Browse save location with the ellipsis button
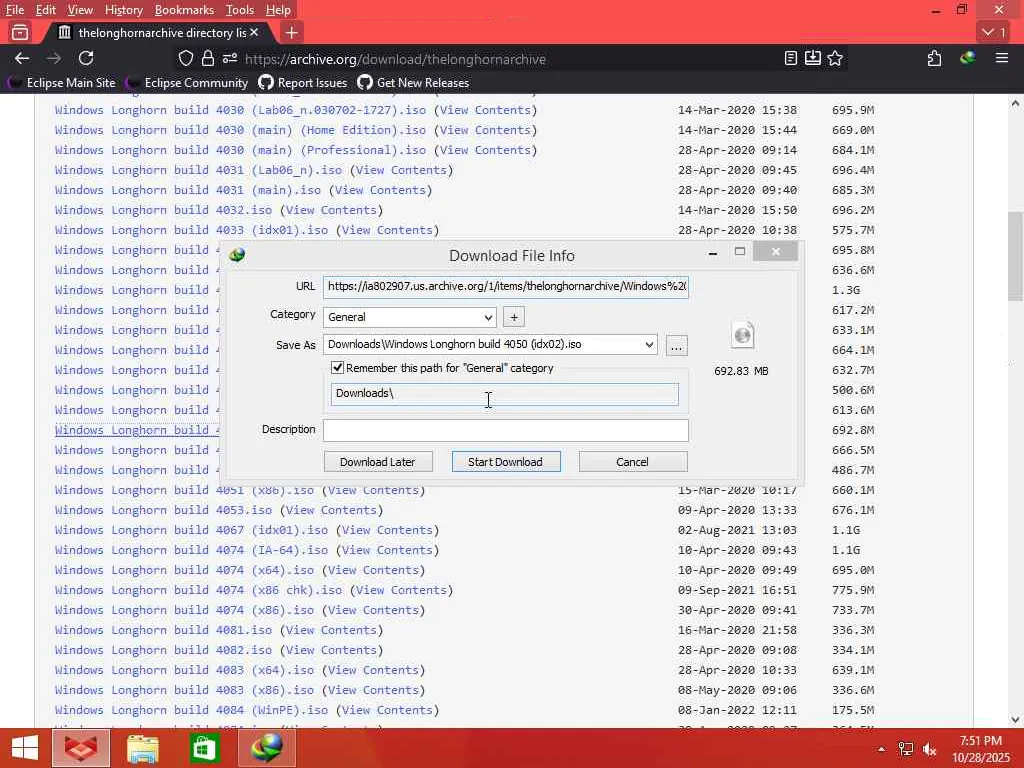The image size is (1024, 768). tap(677, 345)
